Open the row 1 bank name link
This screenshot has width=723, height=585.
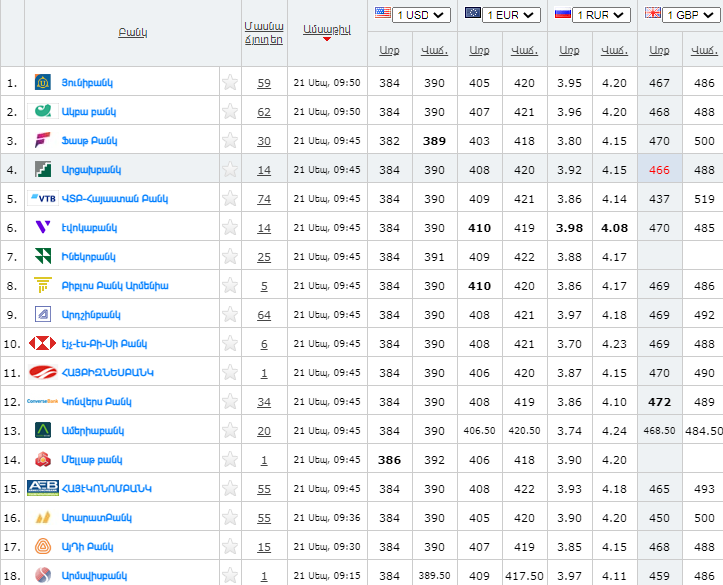tap(87, 83)
